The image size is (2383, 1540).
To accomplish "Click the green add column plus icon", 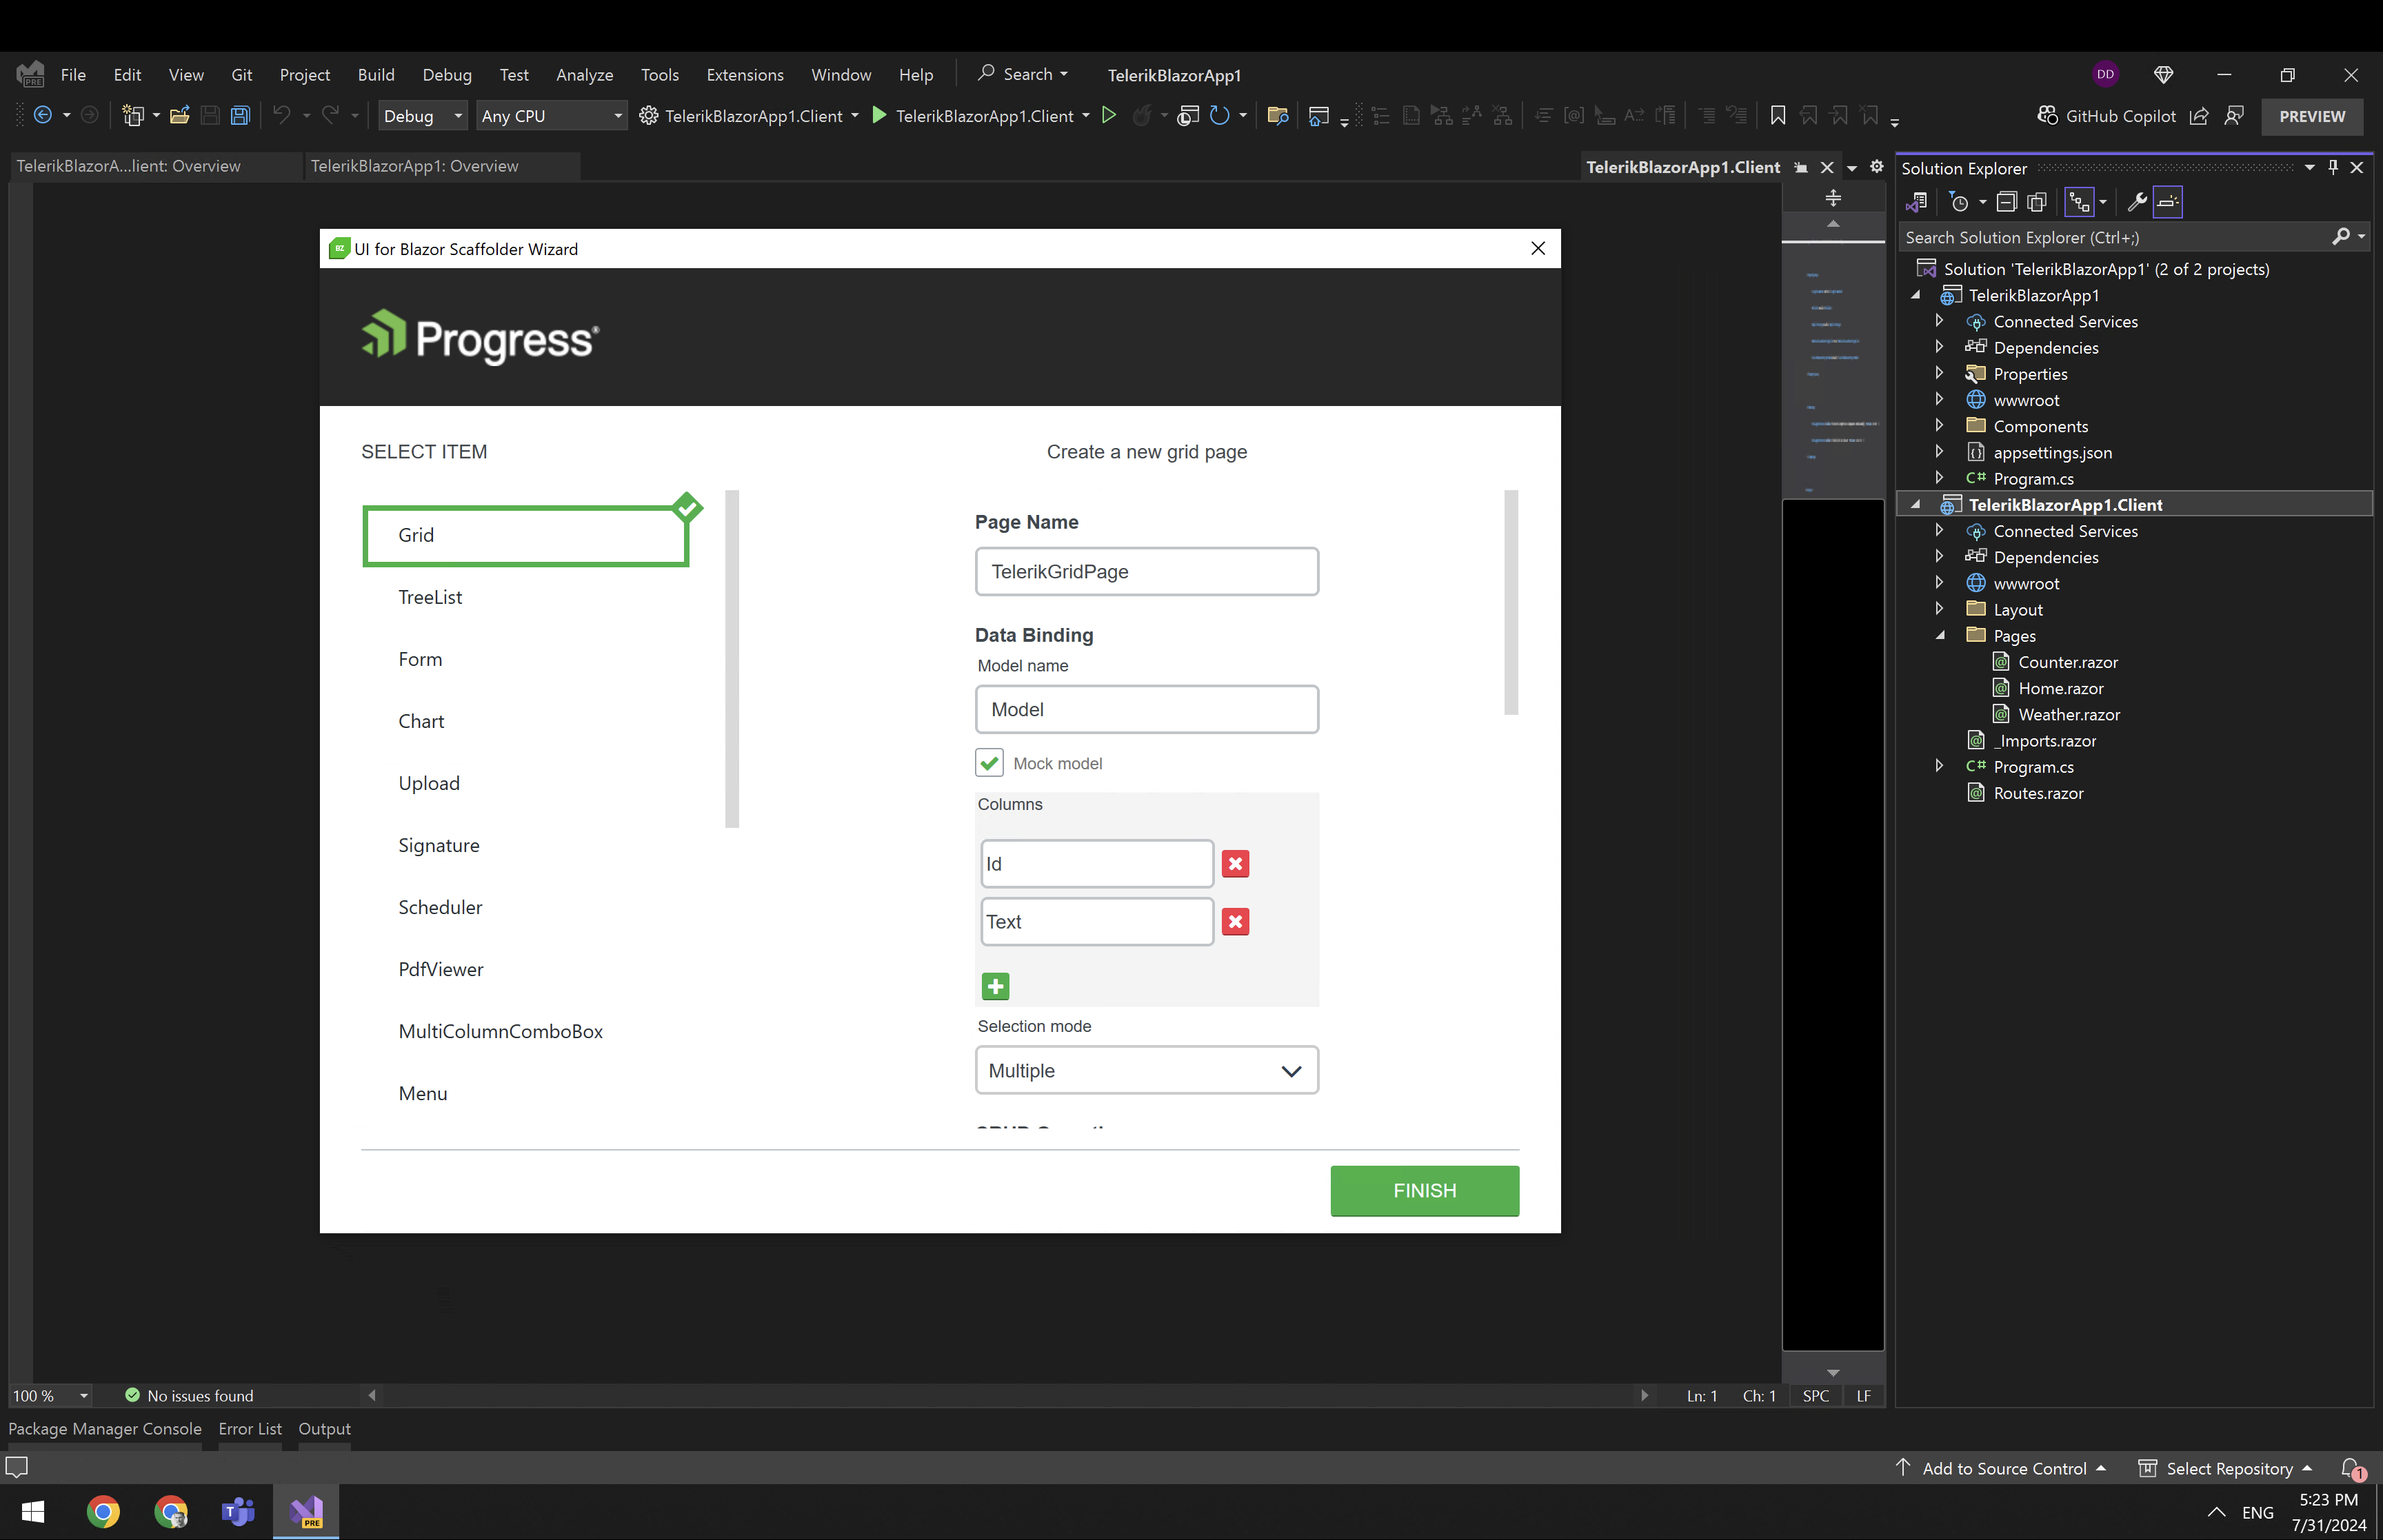I will (995, 987).
